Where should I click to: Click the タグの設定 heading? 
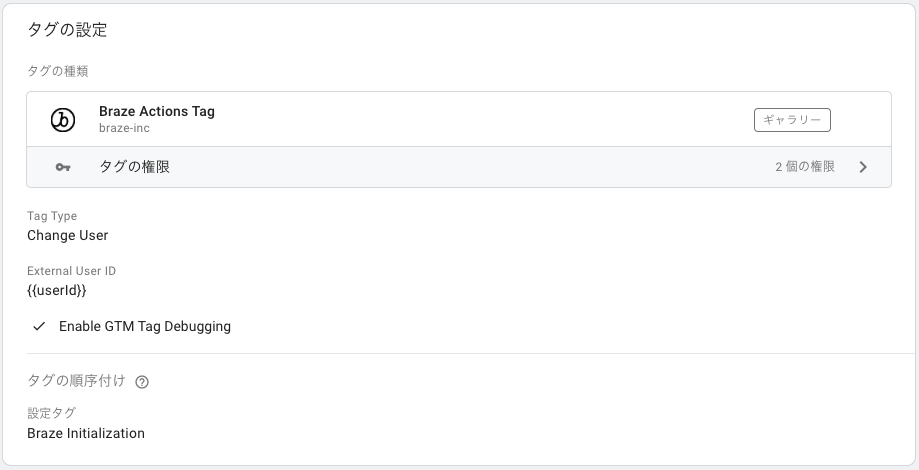pos(67,30)
